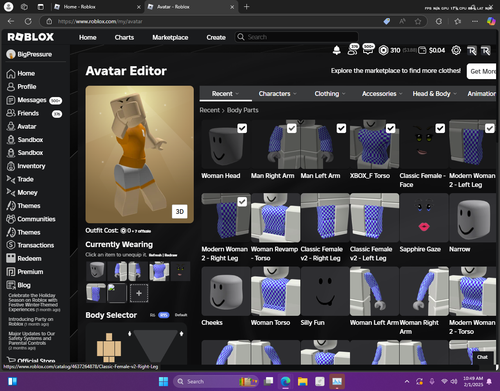Open Microsoft Edge from the taskbar

(285, 381)
